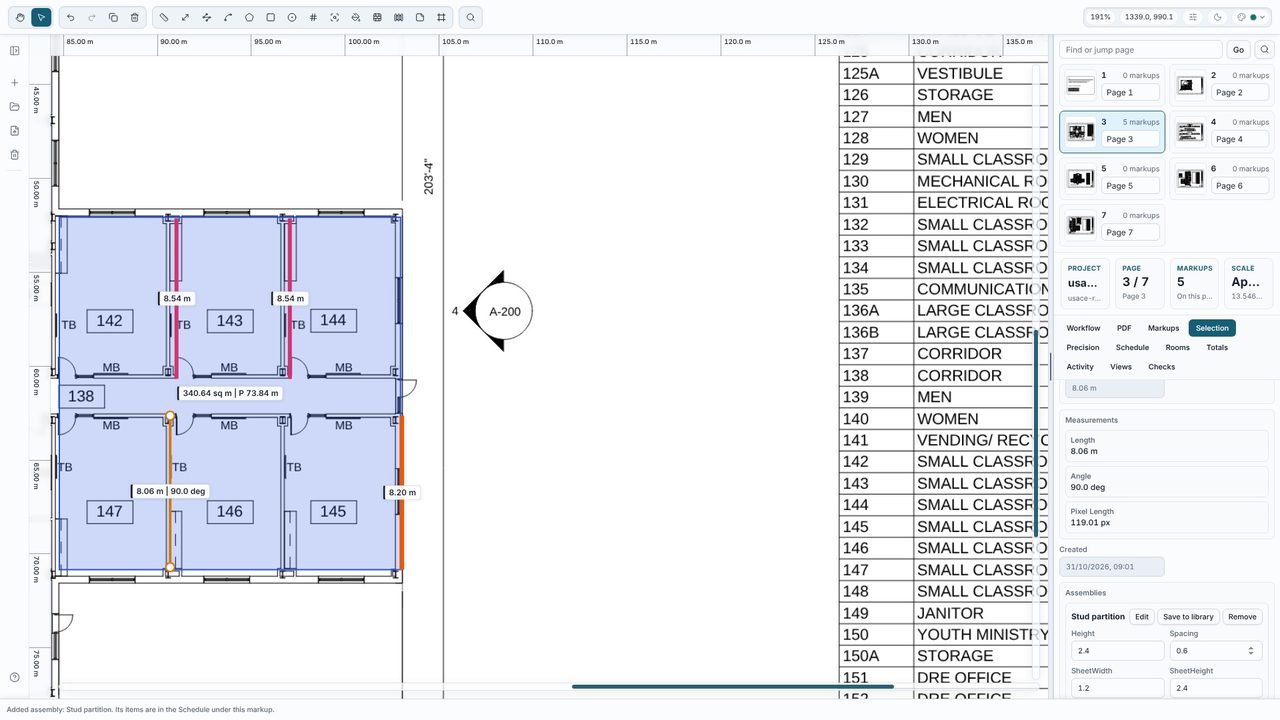
Task: Choose the rectangle area tool
Action: [270, 17]
